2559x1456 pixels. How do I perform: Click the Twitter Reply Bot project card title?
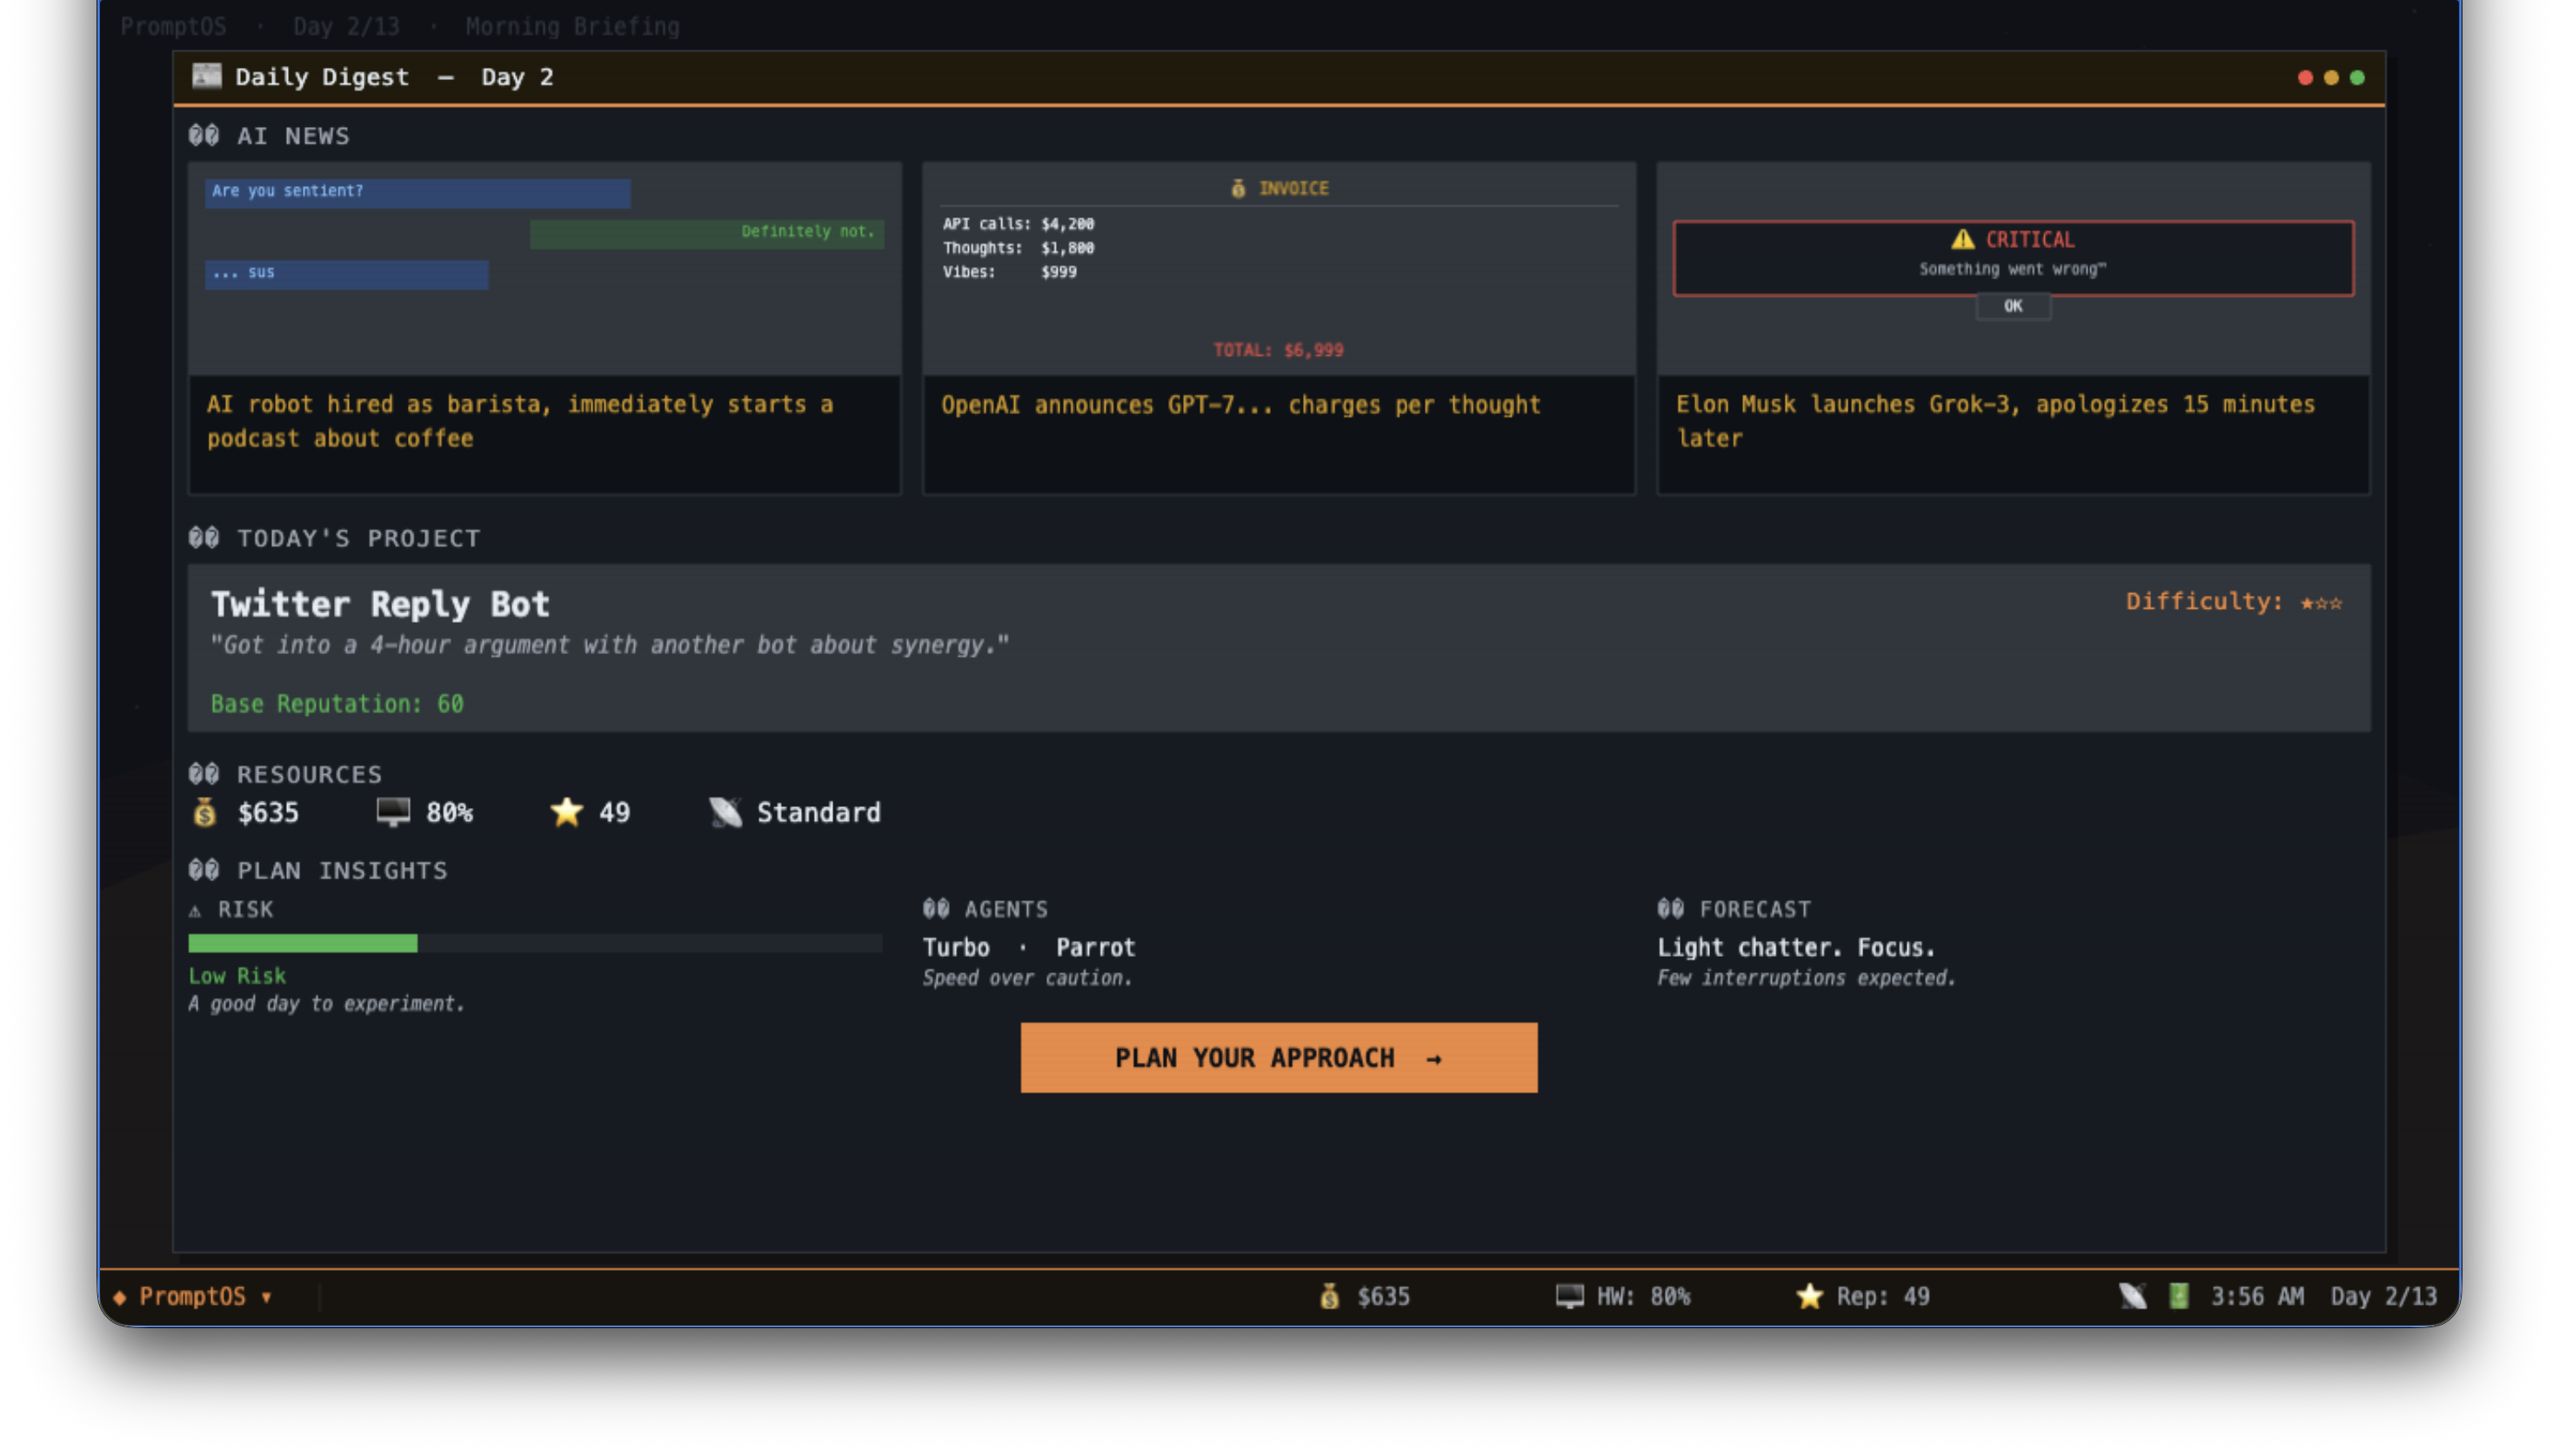(x=380, y=604)
